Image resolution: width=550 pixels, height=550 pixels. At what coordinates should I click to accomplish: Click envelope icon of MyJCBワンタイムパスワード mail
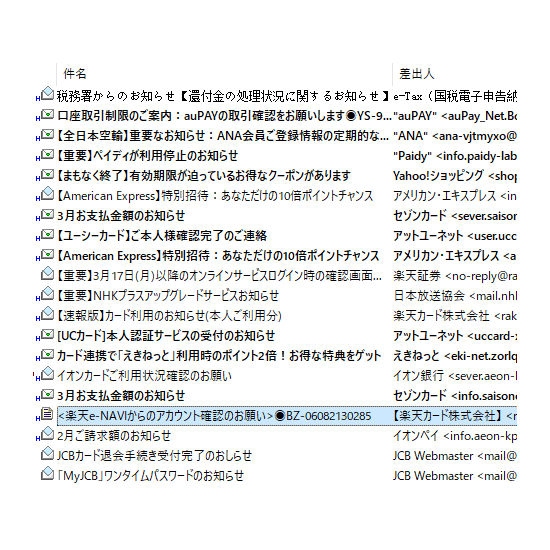47,474
